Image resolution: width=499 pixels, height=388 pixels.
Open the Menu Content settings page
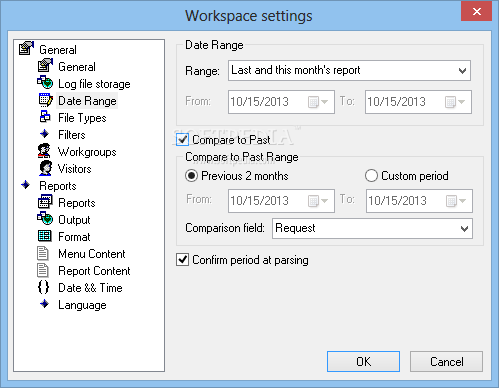pyautogui.click(x=92, y=254)
